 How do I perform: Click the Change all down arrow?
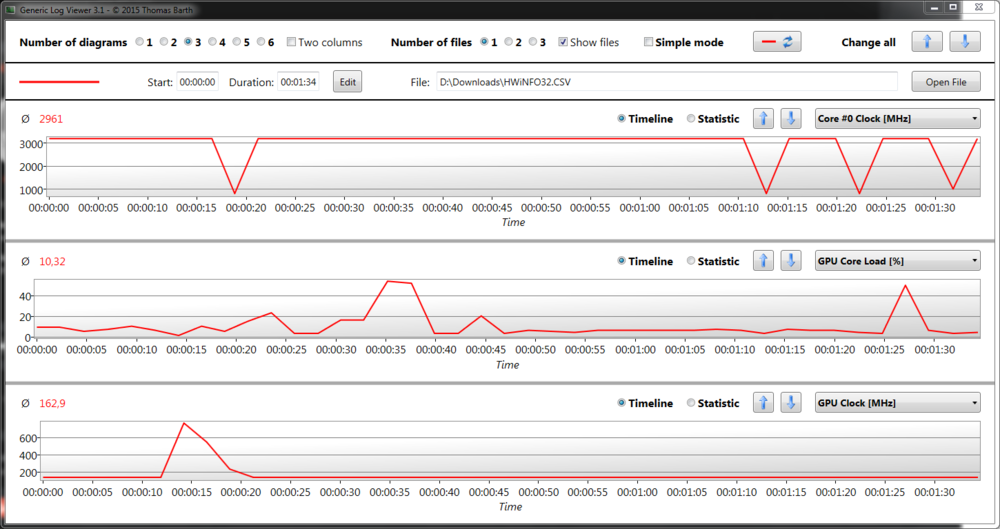964,42
